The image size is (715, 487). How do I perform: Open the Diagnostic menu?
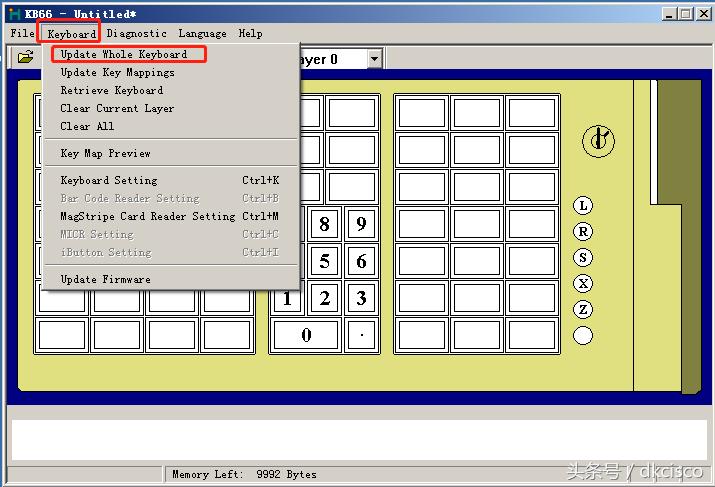(137, 34)
